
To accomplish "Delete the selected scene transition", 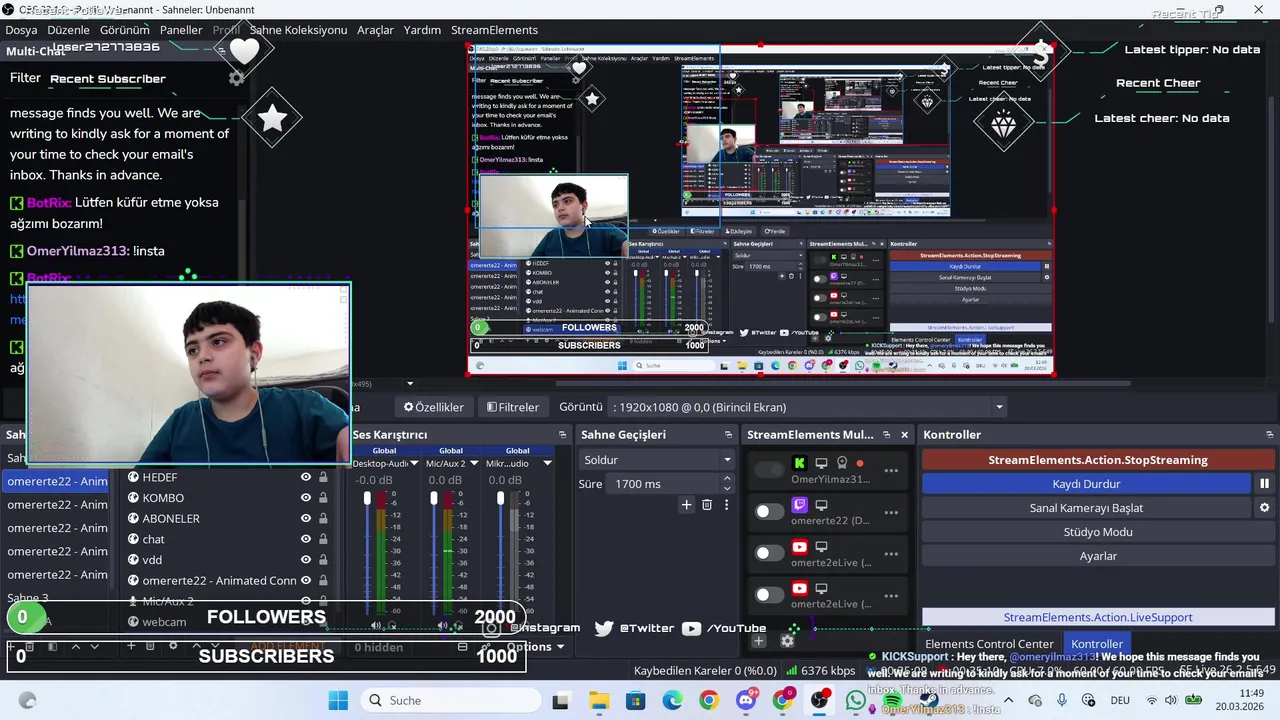I will coord(707,505).
